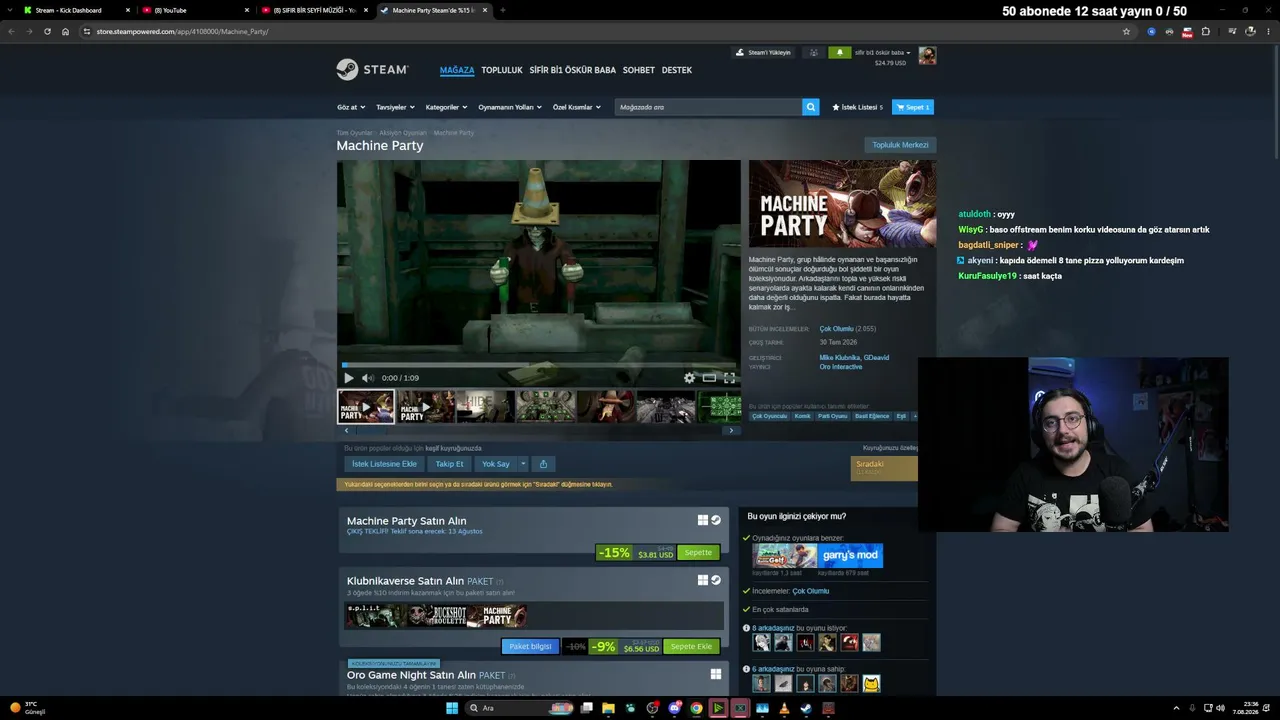Open SİFİR Bİ1 ÖSKÜR BABA profile menu

pos(573,70)
